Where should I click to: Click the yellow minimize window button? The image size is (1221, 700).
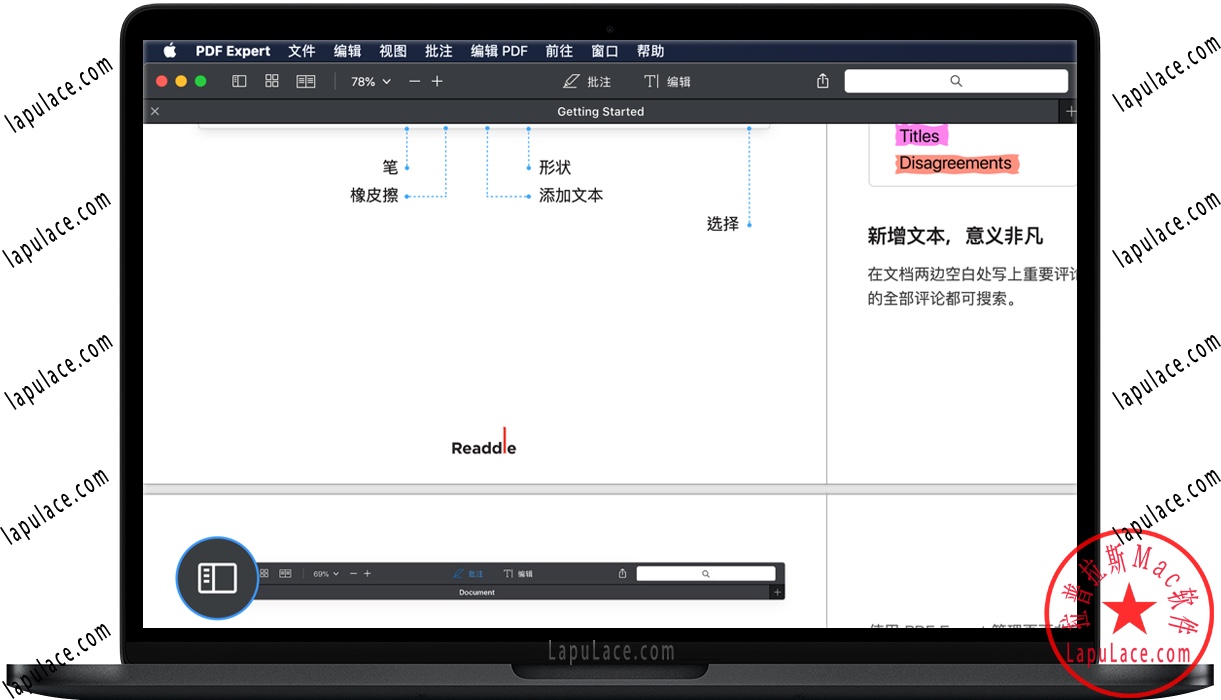point(181,81)
